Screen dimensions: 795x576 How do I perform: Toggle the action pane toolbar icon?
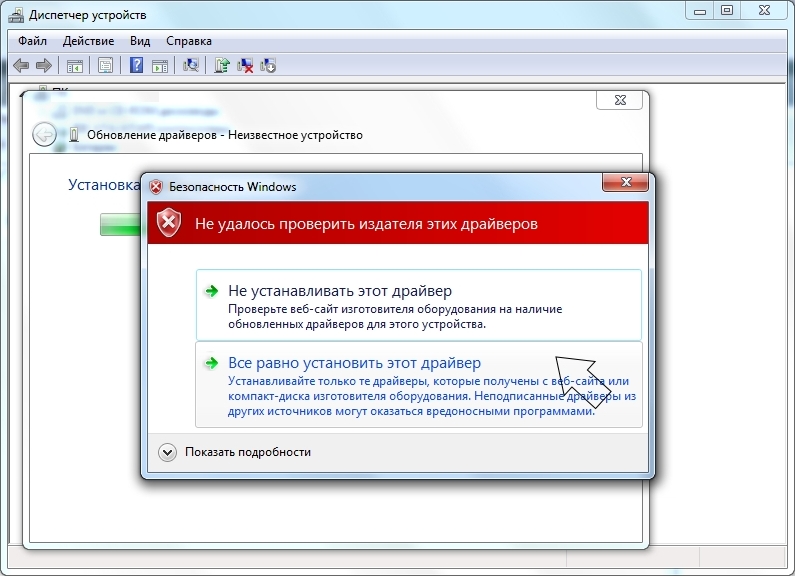(x=160, y=66)
